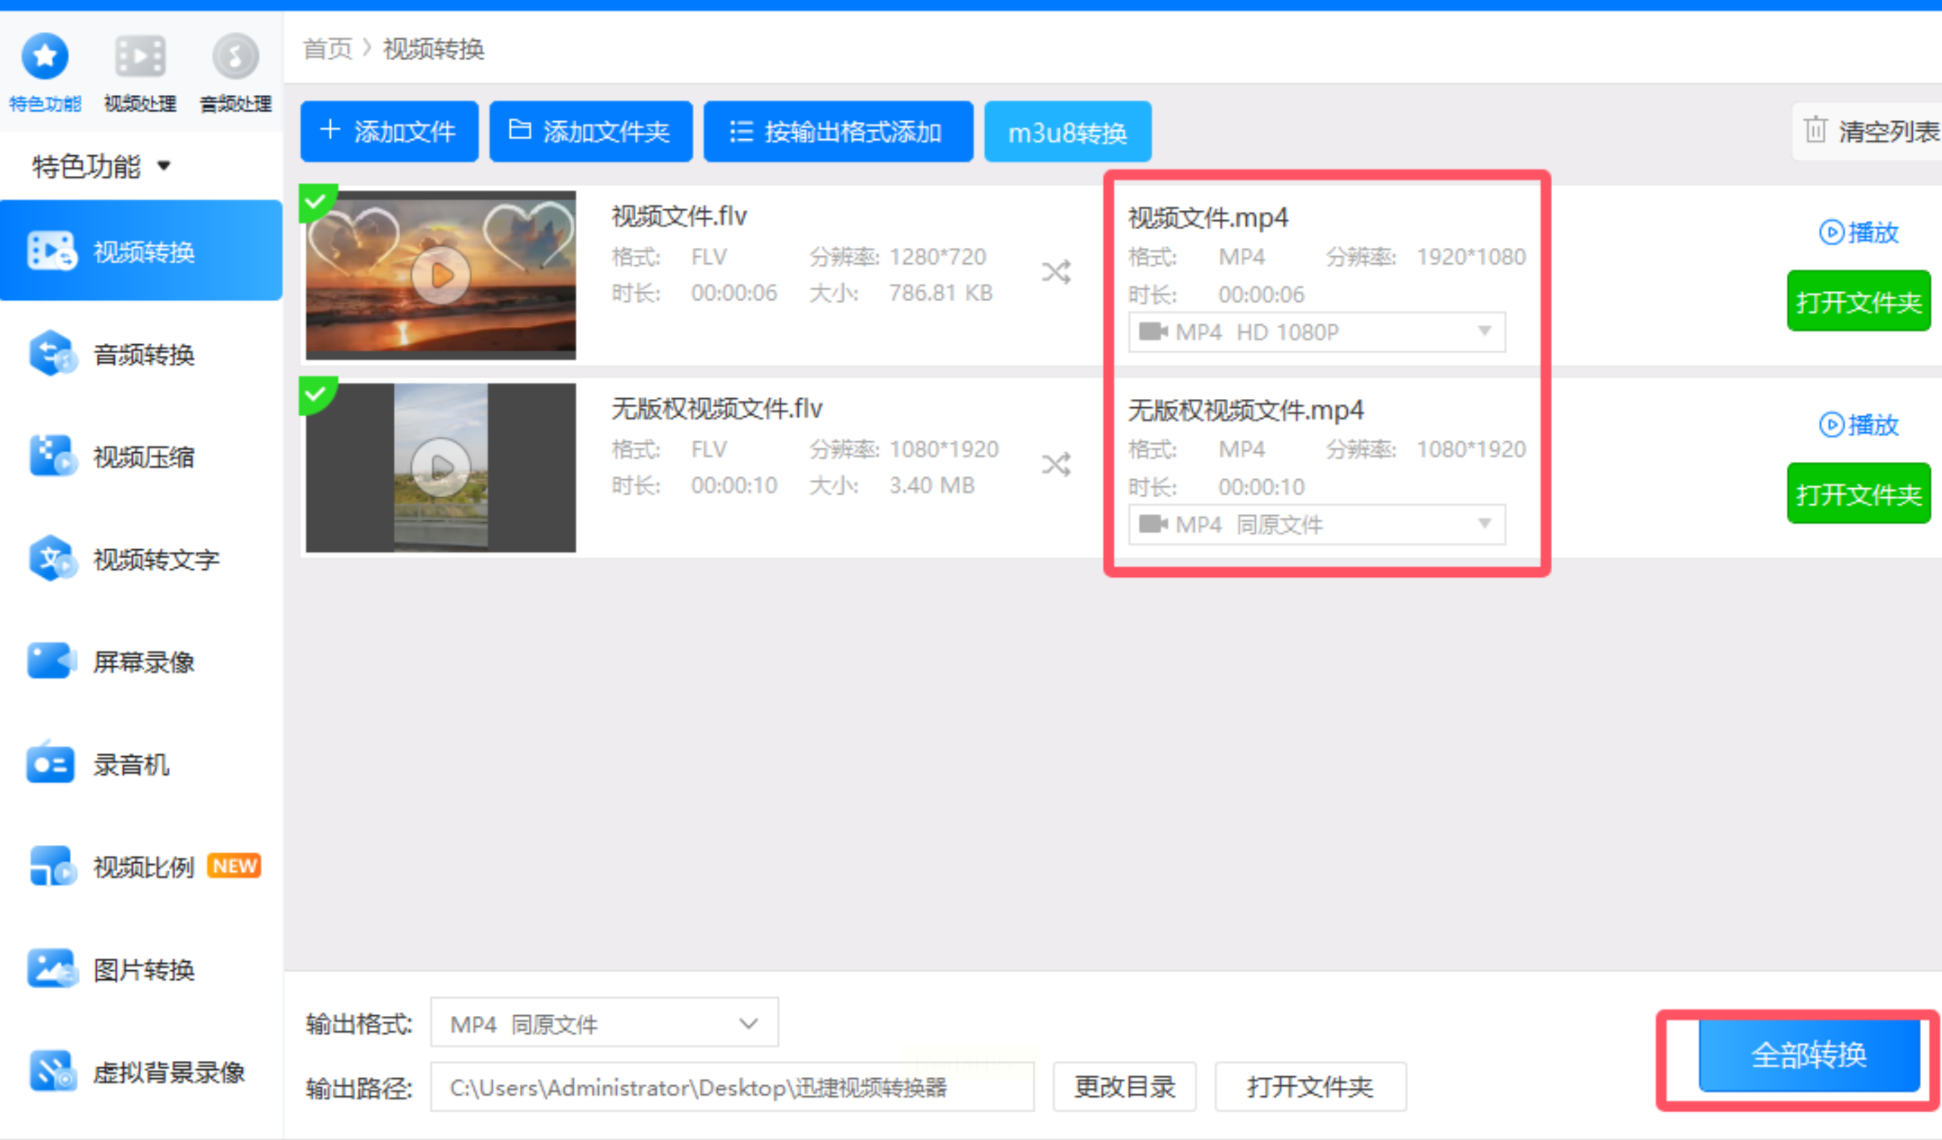The height and width of the screenshot is (1140, 1942).
Task: Expand the MP4 同原文件 dropdown for the second file
Action: tap(1484, 524)
